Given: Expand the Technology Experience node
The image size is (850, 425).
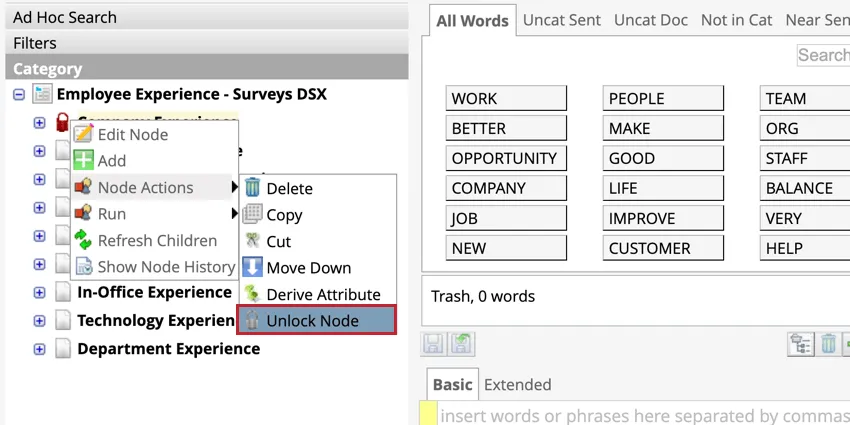Looking at the screenshot, I should point(39,321).
